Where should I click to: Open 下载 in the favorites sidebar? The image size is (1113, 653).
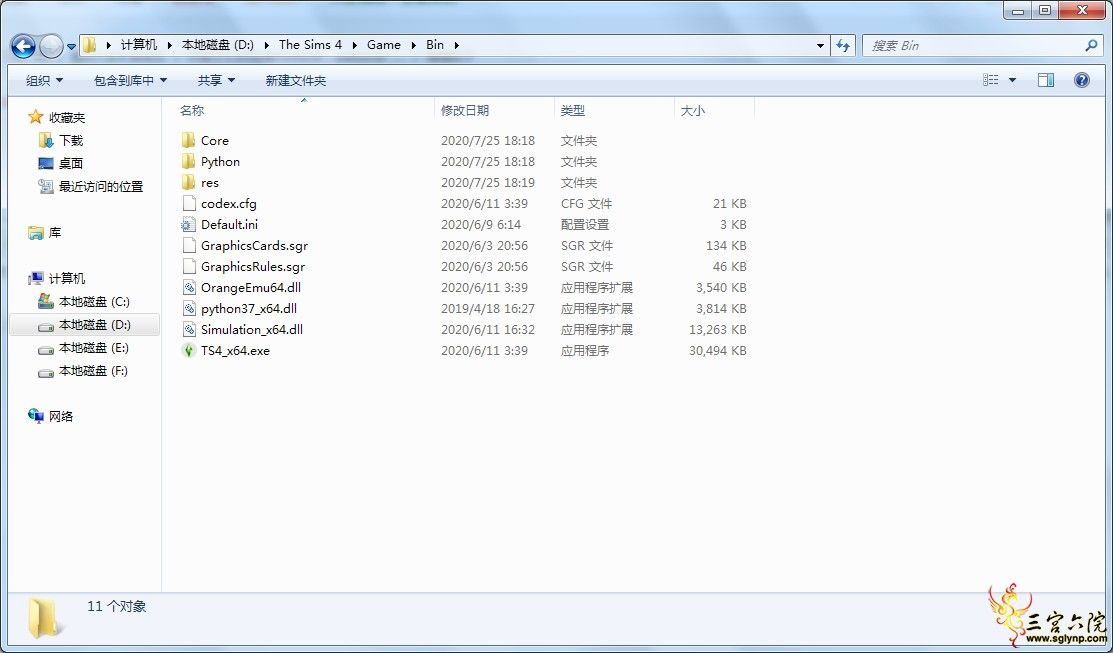[71, 141]
